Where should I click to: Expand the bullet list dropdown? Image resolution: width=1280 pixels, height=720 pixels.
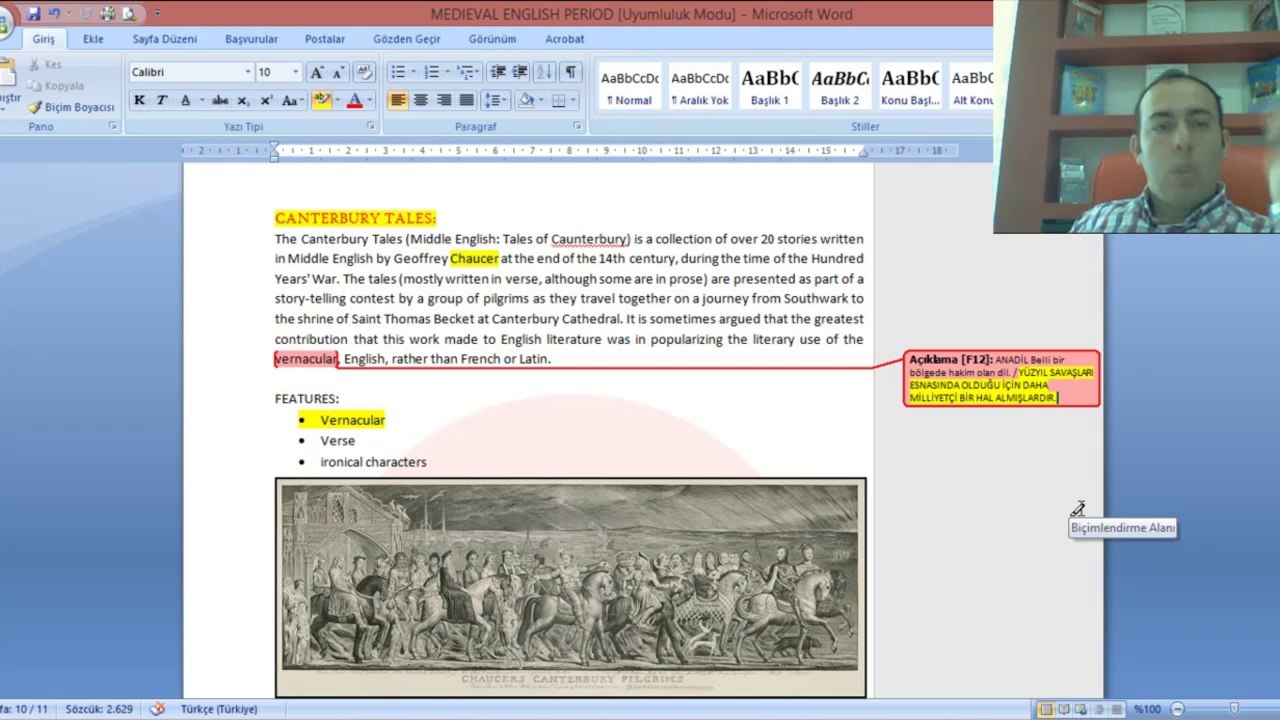414,72
